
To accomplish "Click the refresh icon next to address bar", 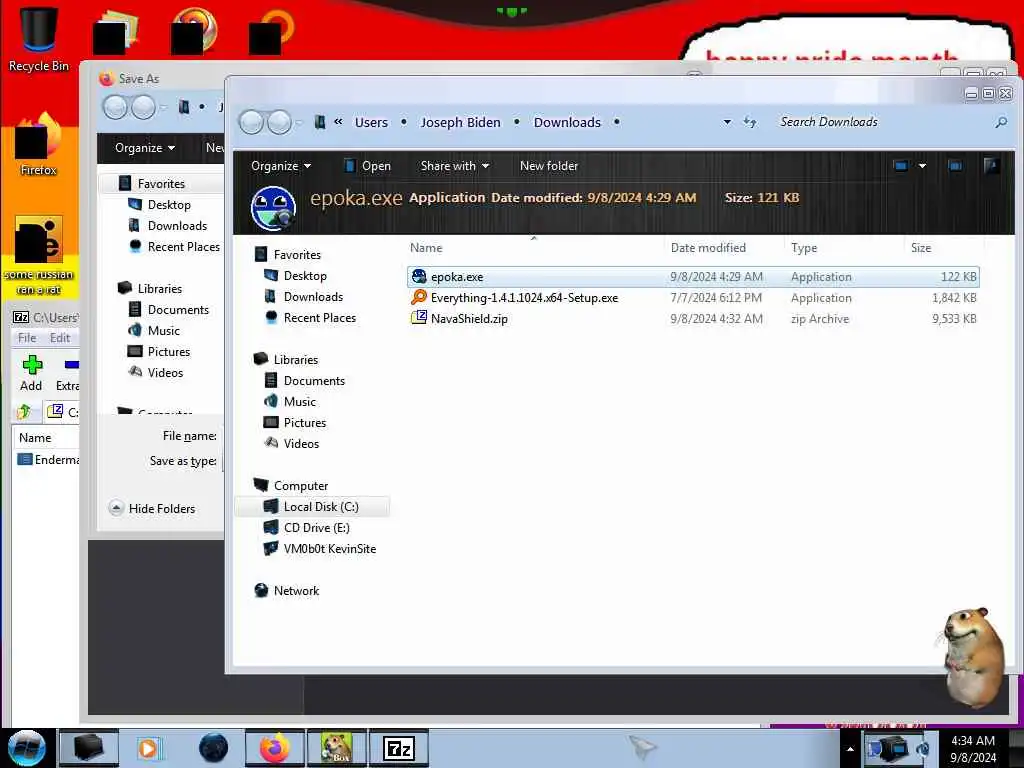I will (x=750, y=122).
